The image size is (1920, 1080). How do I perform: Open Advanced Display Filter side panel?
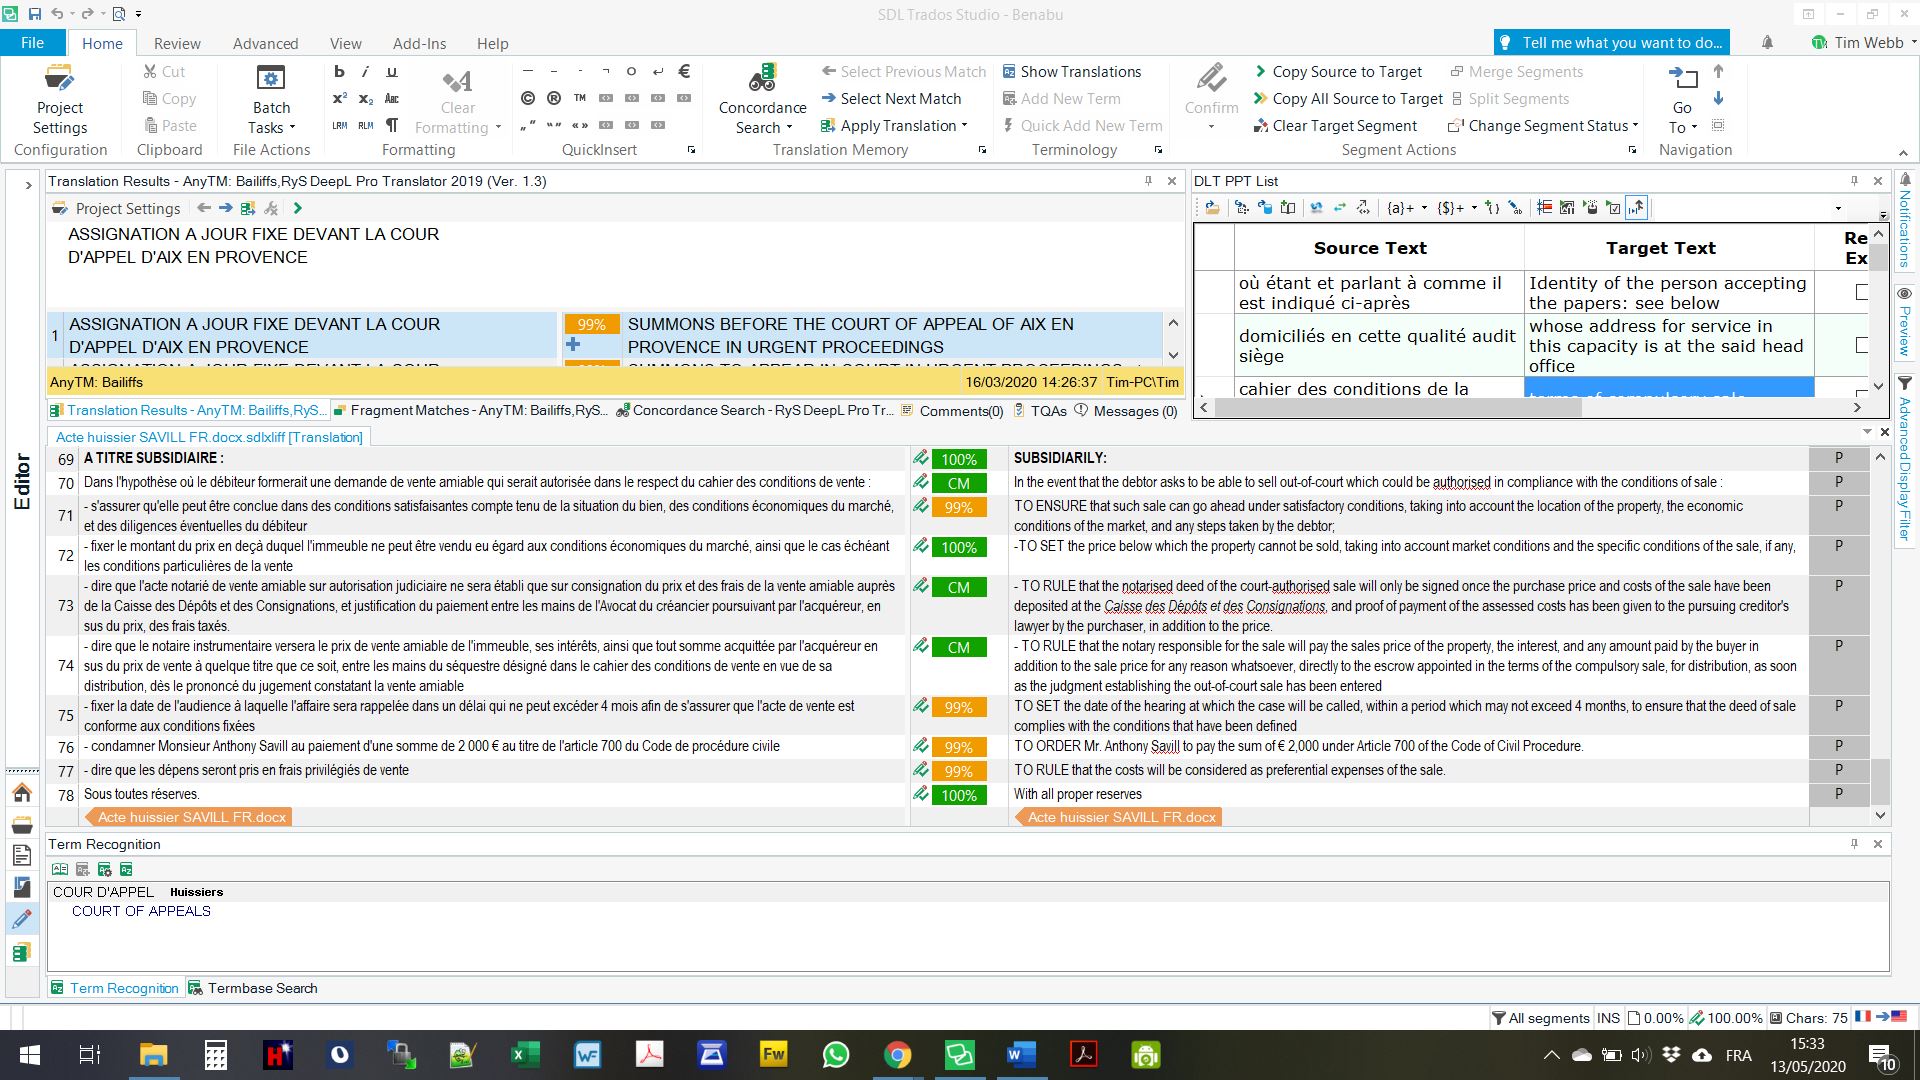click(1904, 459)
